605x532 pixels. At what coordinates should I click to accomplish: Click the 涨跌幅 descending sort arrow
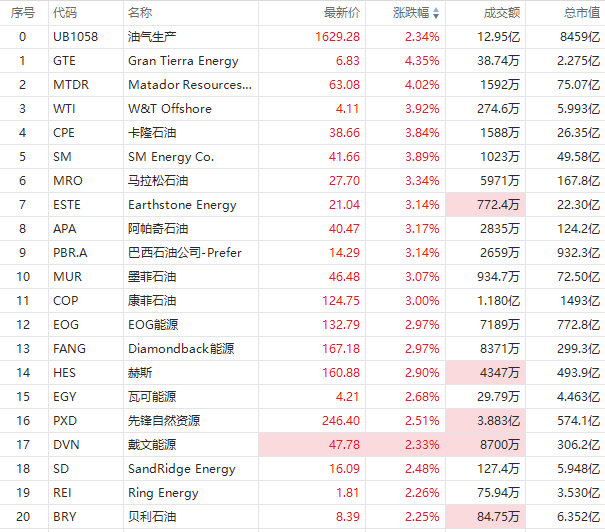437,13
